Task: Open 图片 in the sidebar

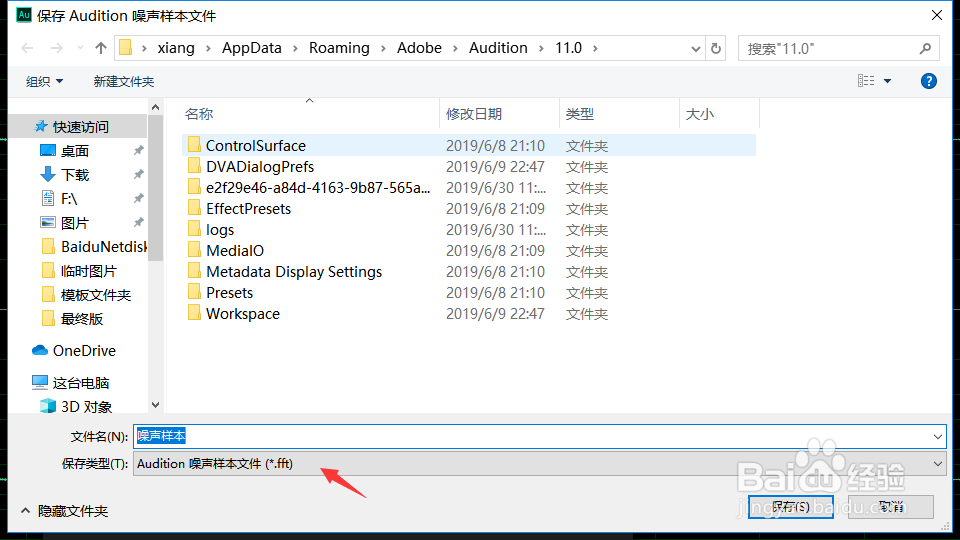Action: 75,223
